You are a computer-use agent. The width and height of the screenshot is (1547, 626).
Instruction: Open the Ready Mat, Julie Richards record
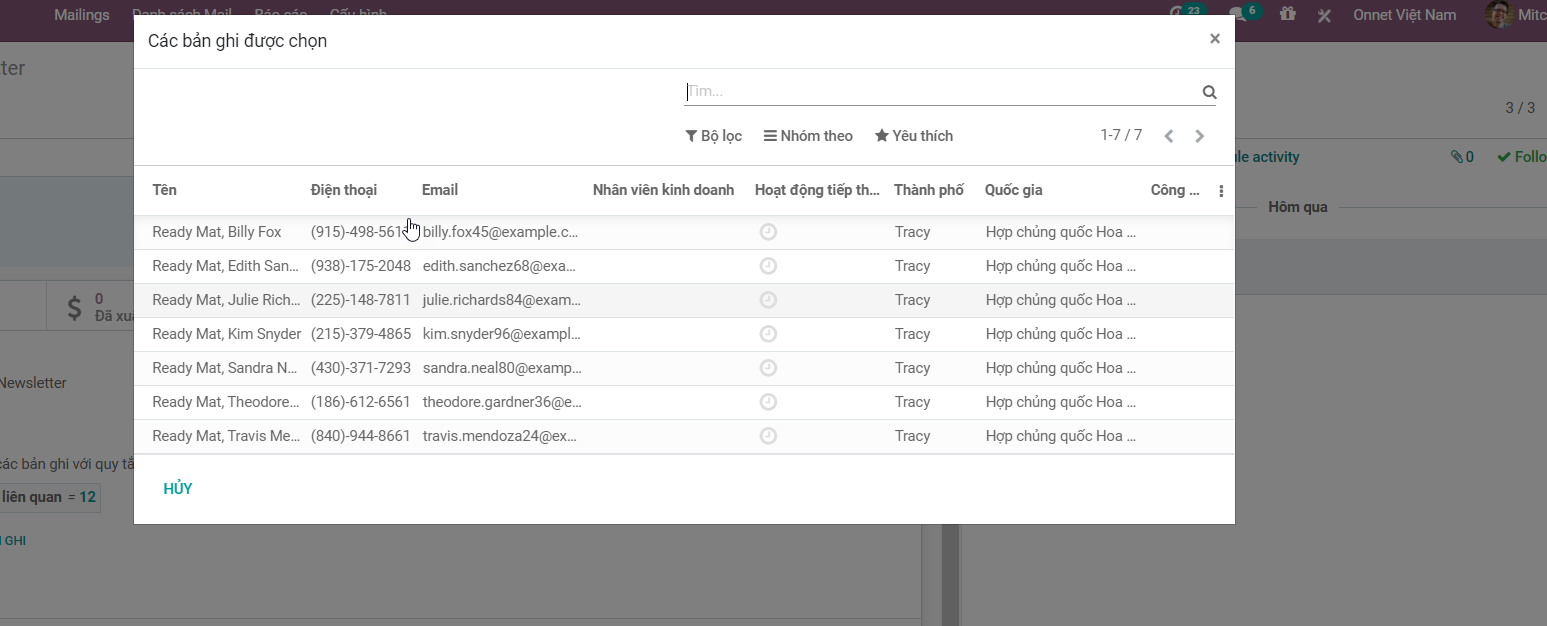(x=225, y=300)
